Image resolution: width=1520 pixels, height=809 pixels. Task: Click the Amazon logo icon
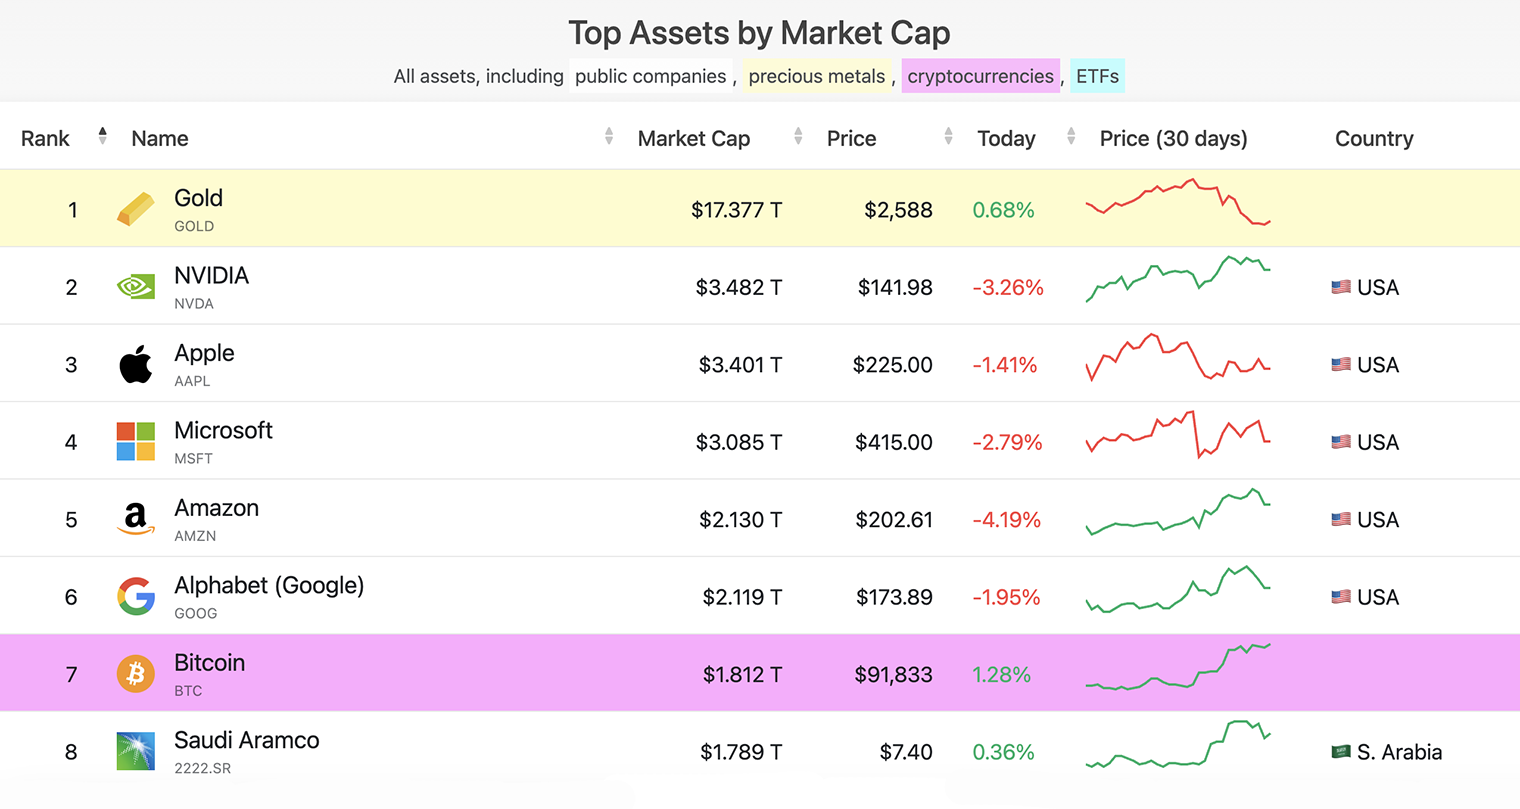pyautogui.click(x=136, y=519)
